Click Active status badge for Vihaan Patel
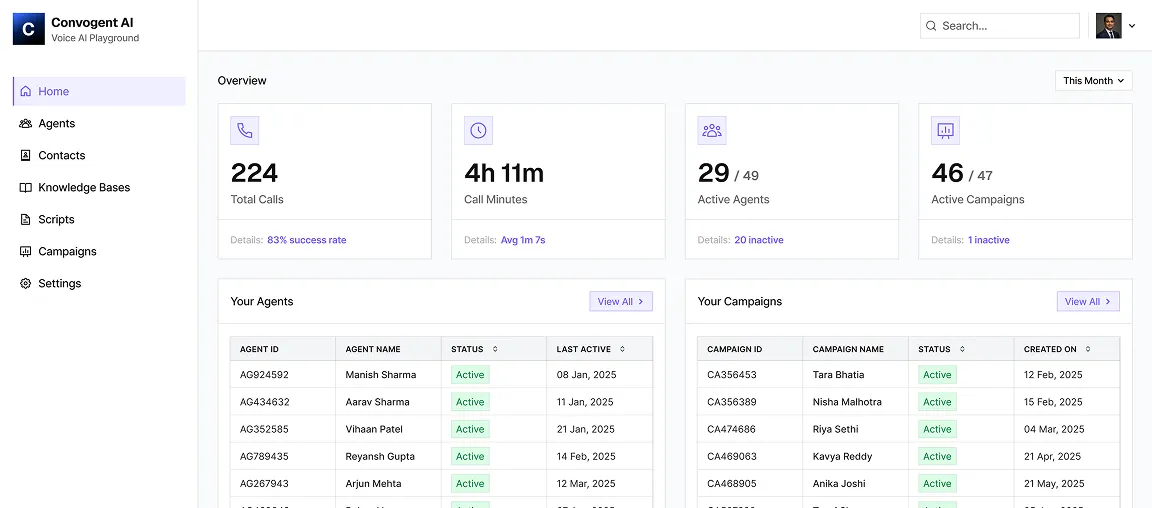This screenshot has height=508, width=1152. click(x=470, y=429)
